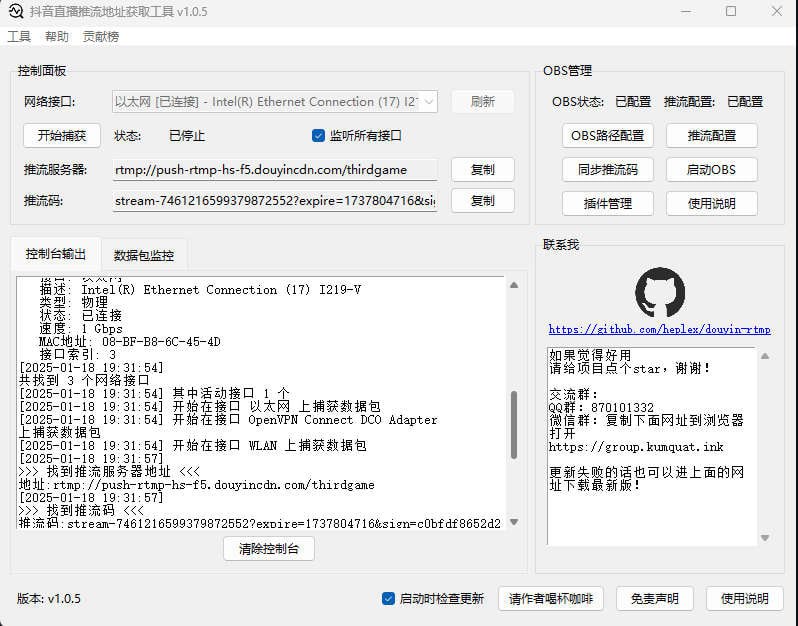This screenshot has width=798, height=626.
Task: Click the 推流码 text field
Action: point(275,201)
